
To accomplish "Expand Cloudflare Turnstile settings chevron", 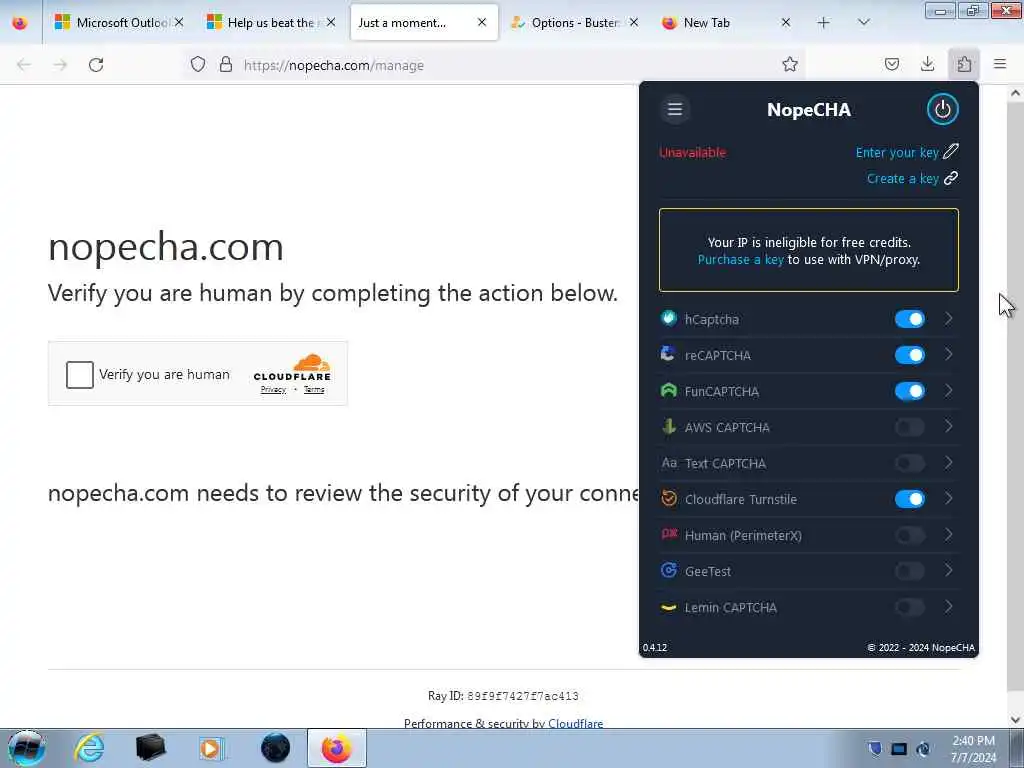I will 949,498.
